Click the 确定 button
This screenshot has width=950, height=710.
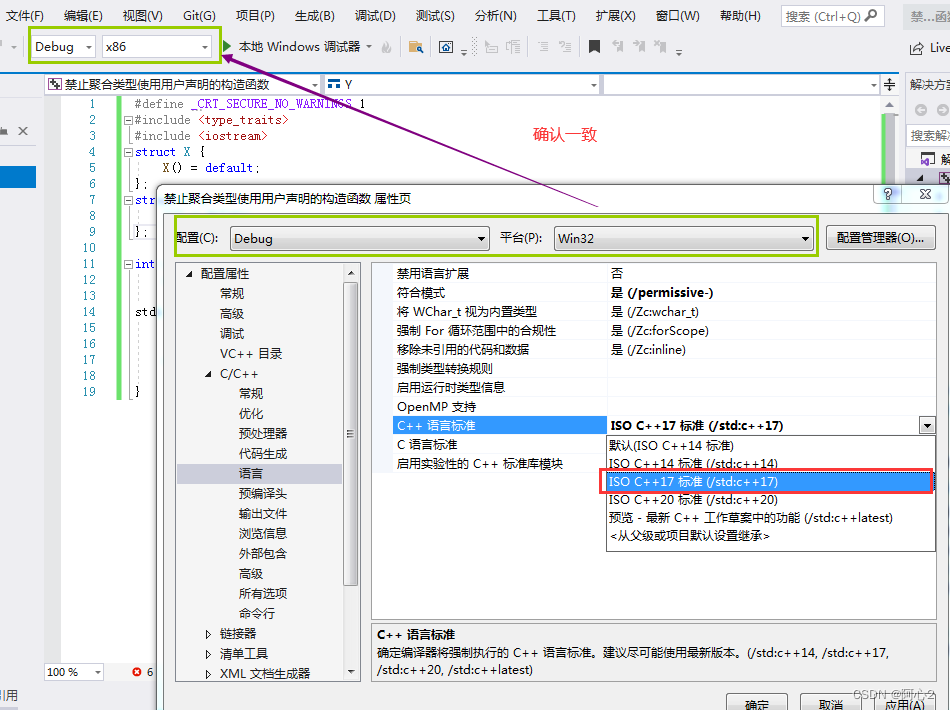[x=757, y=703]
